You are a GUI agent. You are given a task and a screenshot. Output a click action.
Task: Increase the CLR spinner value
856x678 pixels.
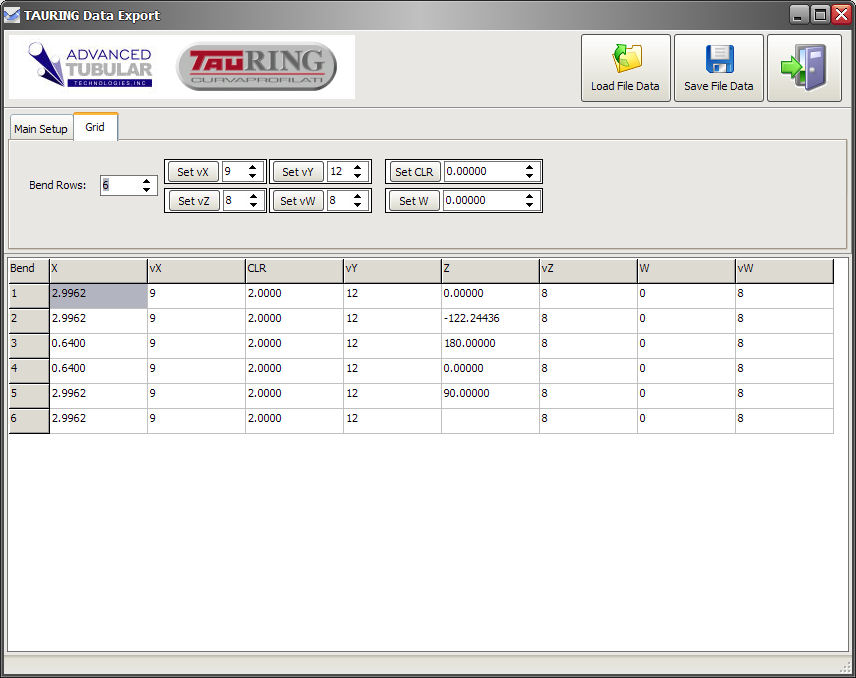click(529, 167)
